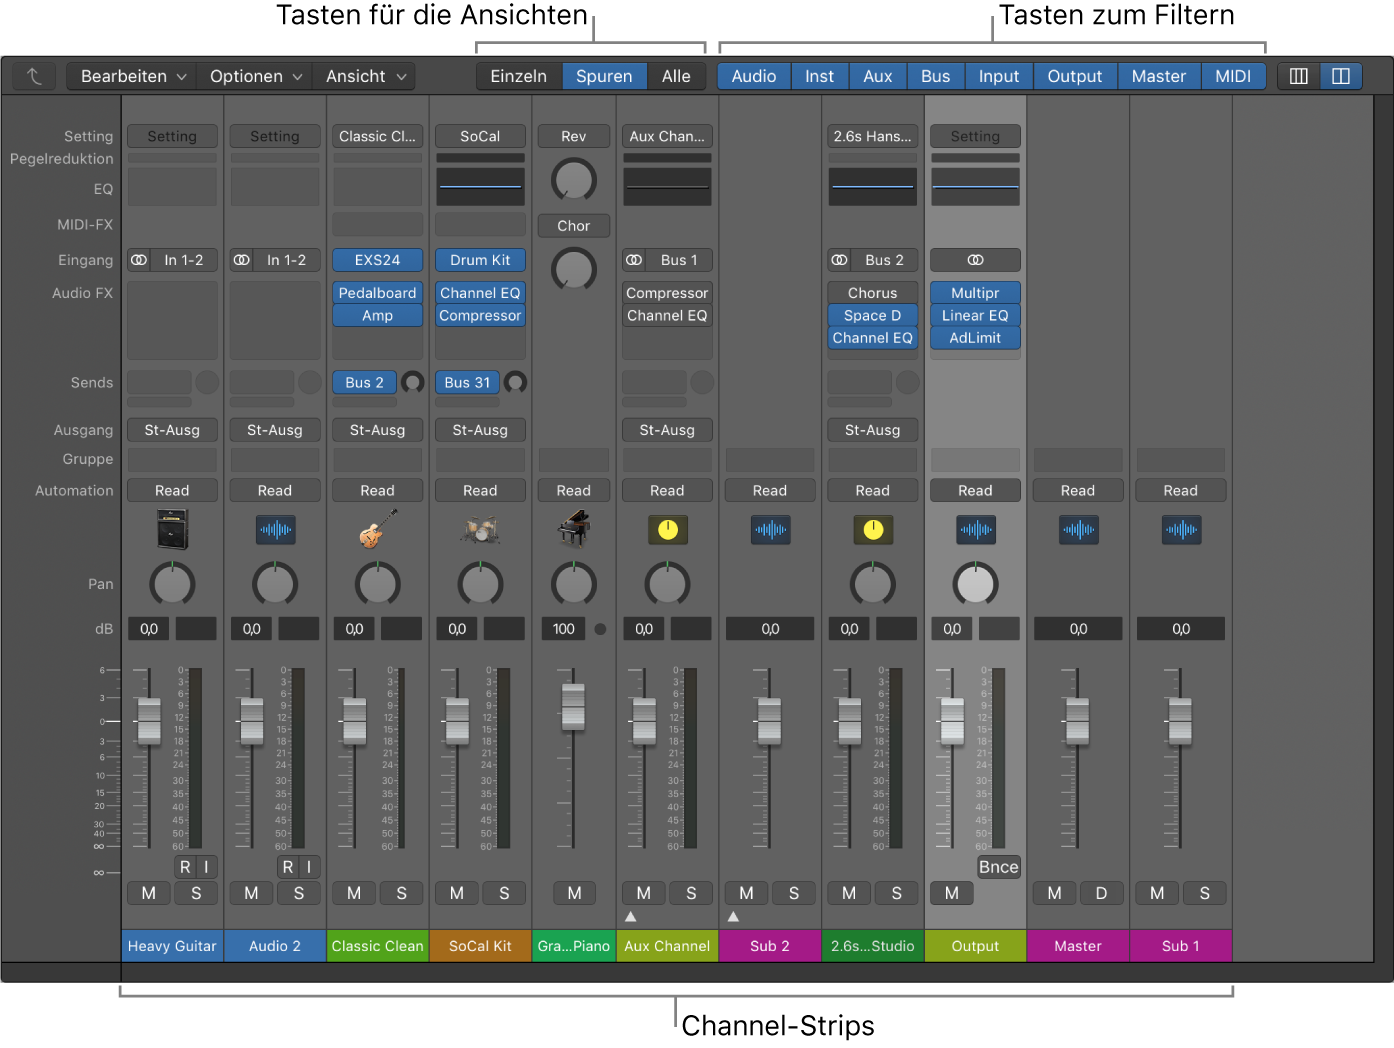Switch to wide channel strip view icon
The image size is (1394, 1048).
point(1341,76)
